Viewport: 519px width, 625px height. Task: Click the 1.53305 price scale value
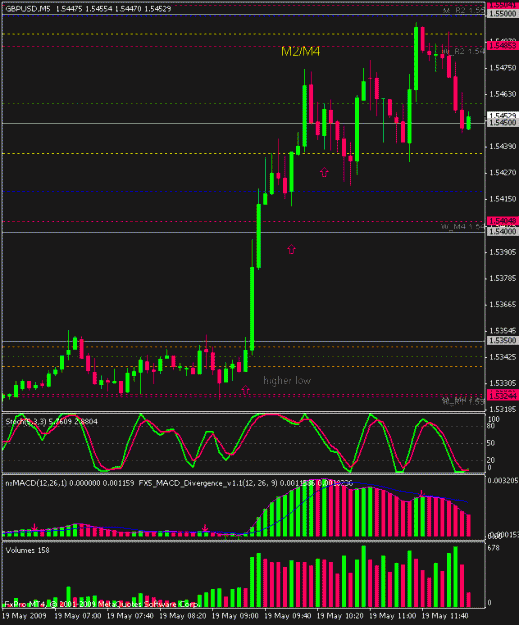coord(503,383)
